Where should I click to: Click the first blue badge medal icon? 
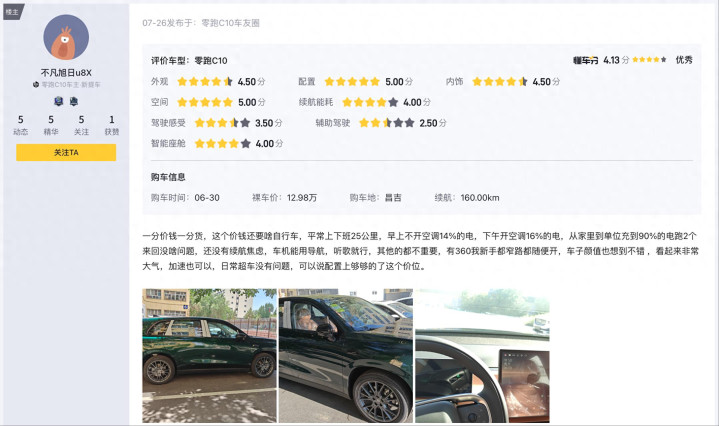point(59,101)
